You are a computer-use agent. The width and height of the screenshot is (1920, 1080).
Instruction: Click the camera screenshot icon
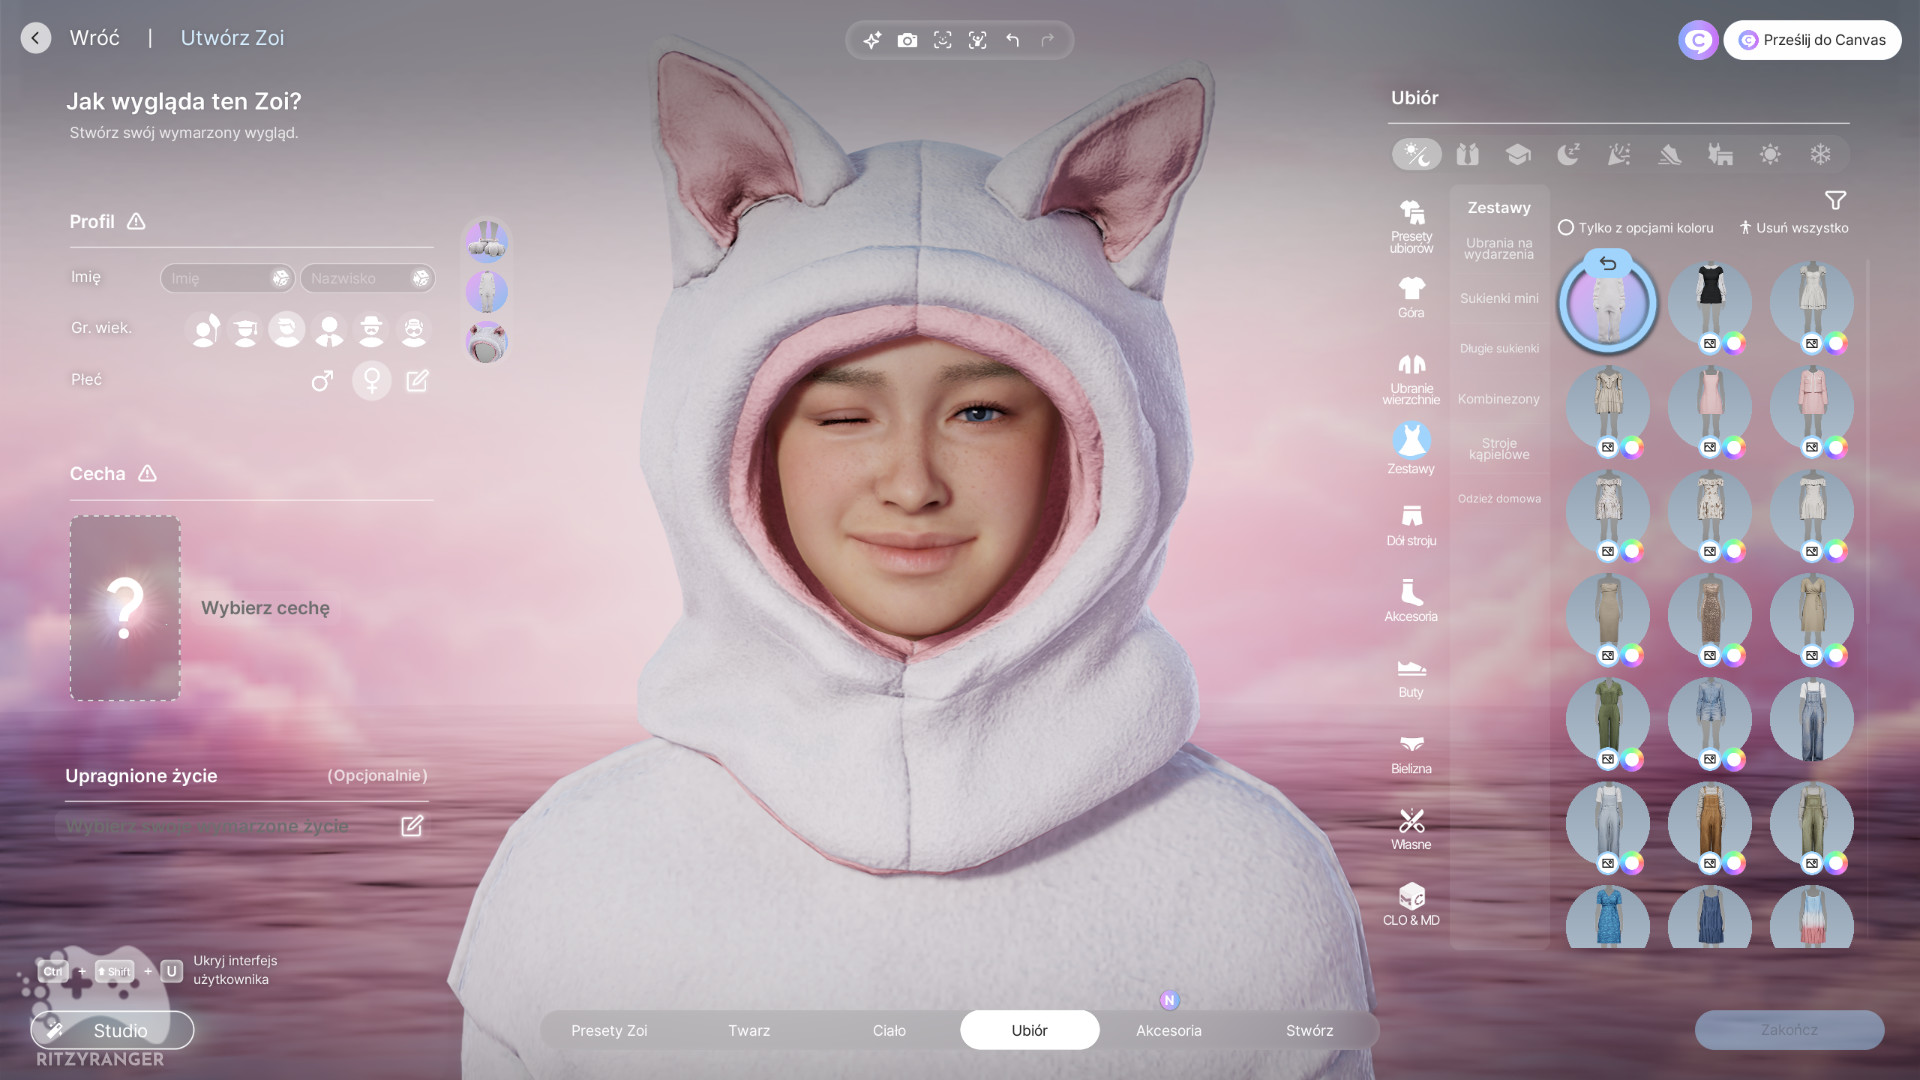(907, 40)
